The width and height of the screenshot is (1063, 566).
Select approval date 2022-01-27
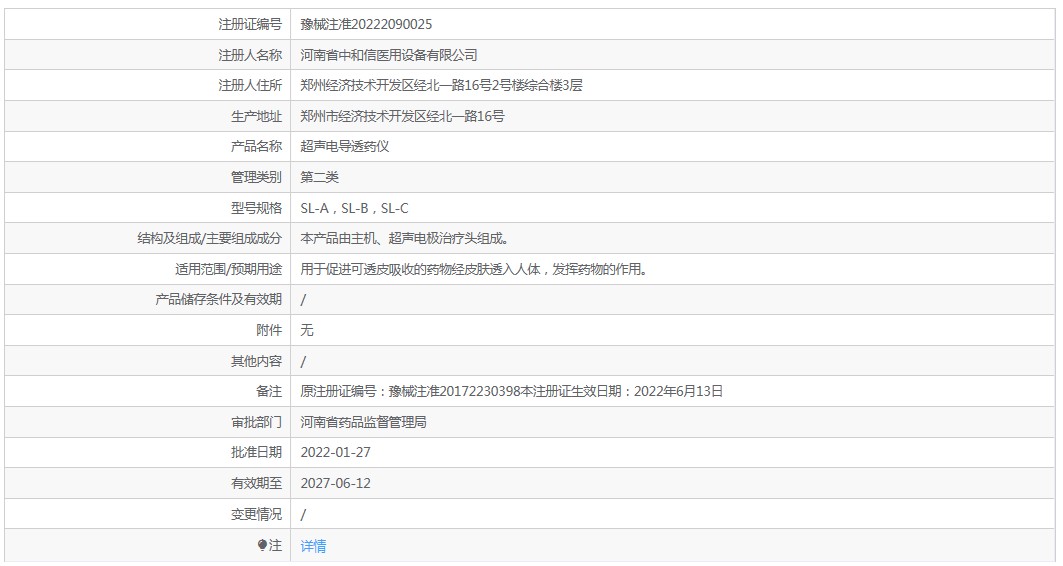(336, 452)
